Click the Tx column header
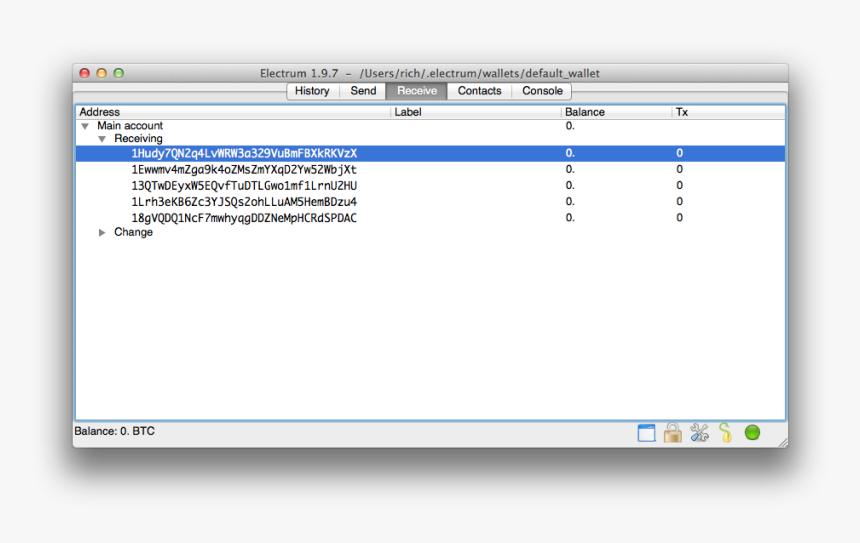860x543 pixels. (x=728, y=112)
